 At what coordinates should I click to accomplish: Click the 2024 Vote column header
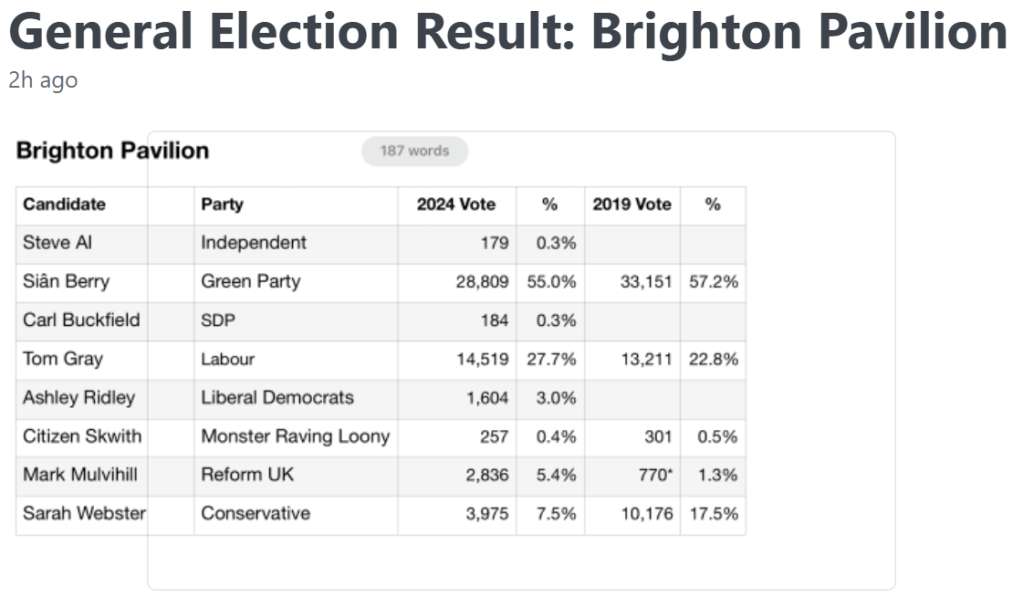coord(456,205)
